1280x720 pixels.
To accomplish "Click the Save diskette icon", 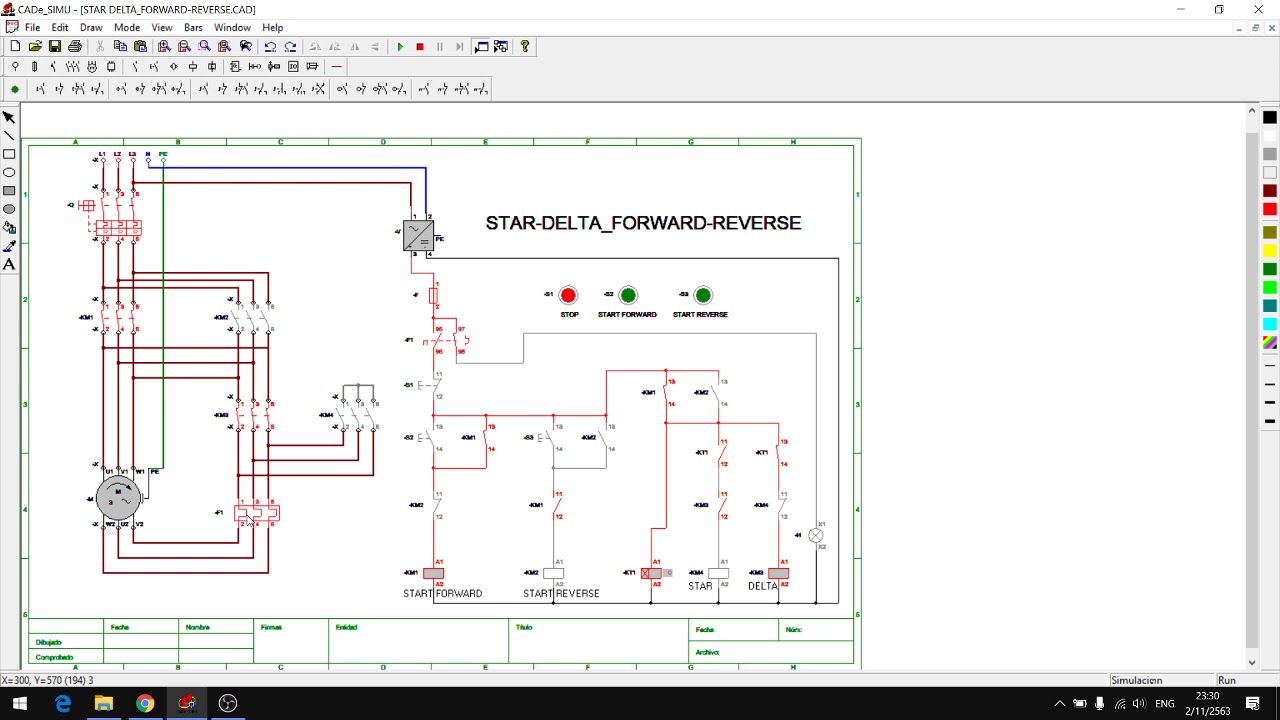I will [x=55, y=47].
